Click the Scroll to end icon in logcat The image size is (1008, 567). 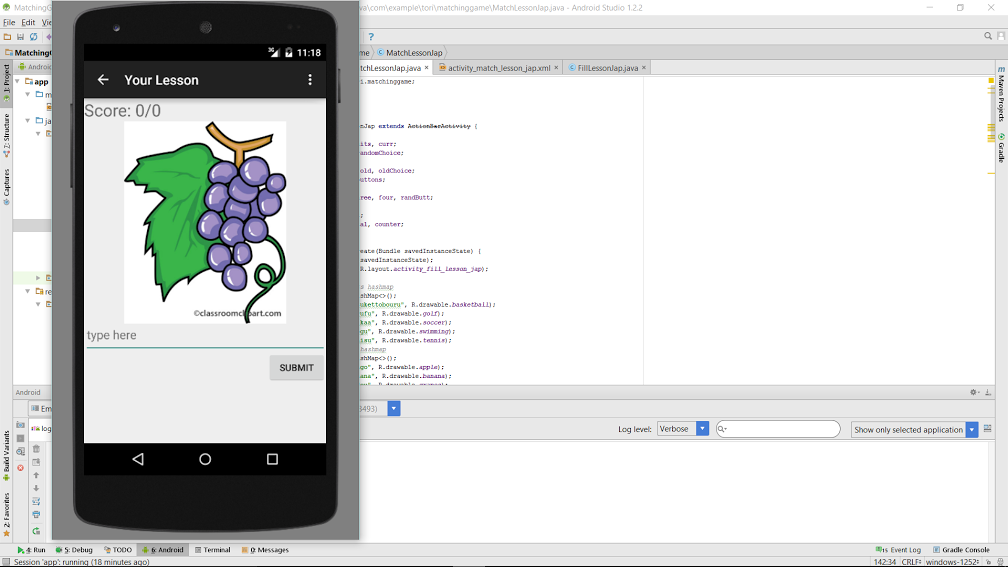point(36,462)
